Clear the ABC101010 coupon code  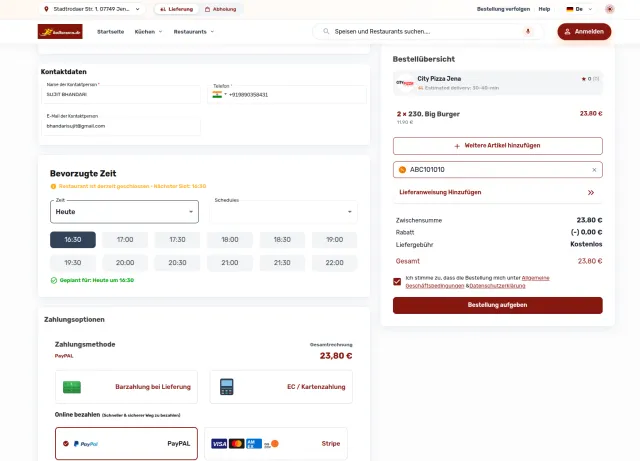coord(594,170)
